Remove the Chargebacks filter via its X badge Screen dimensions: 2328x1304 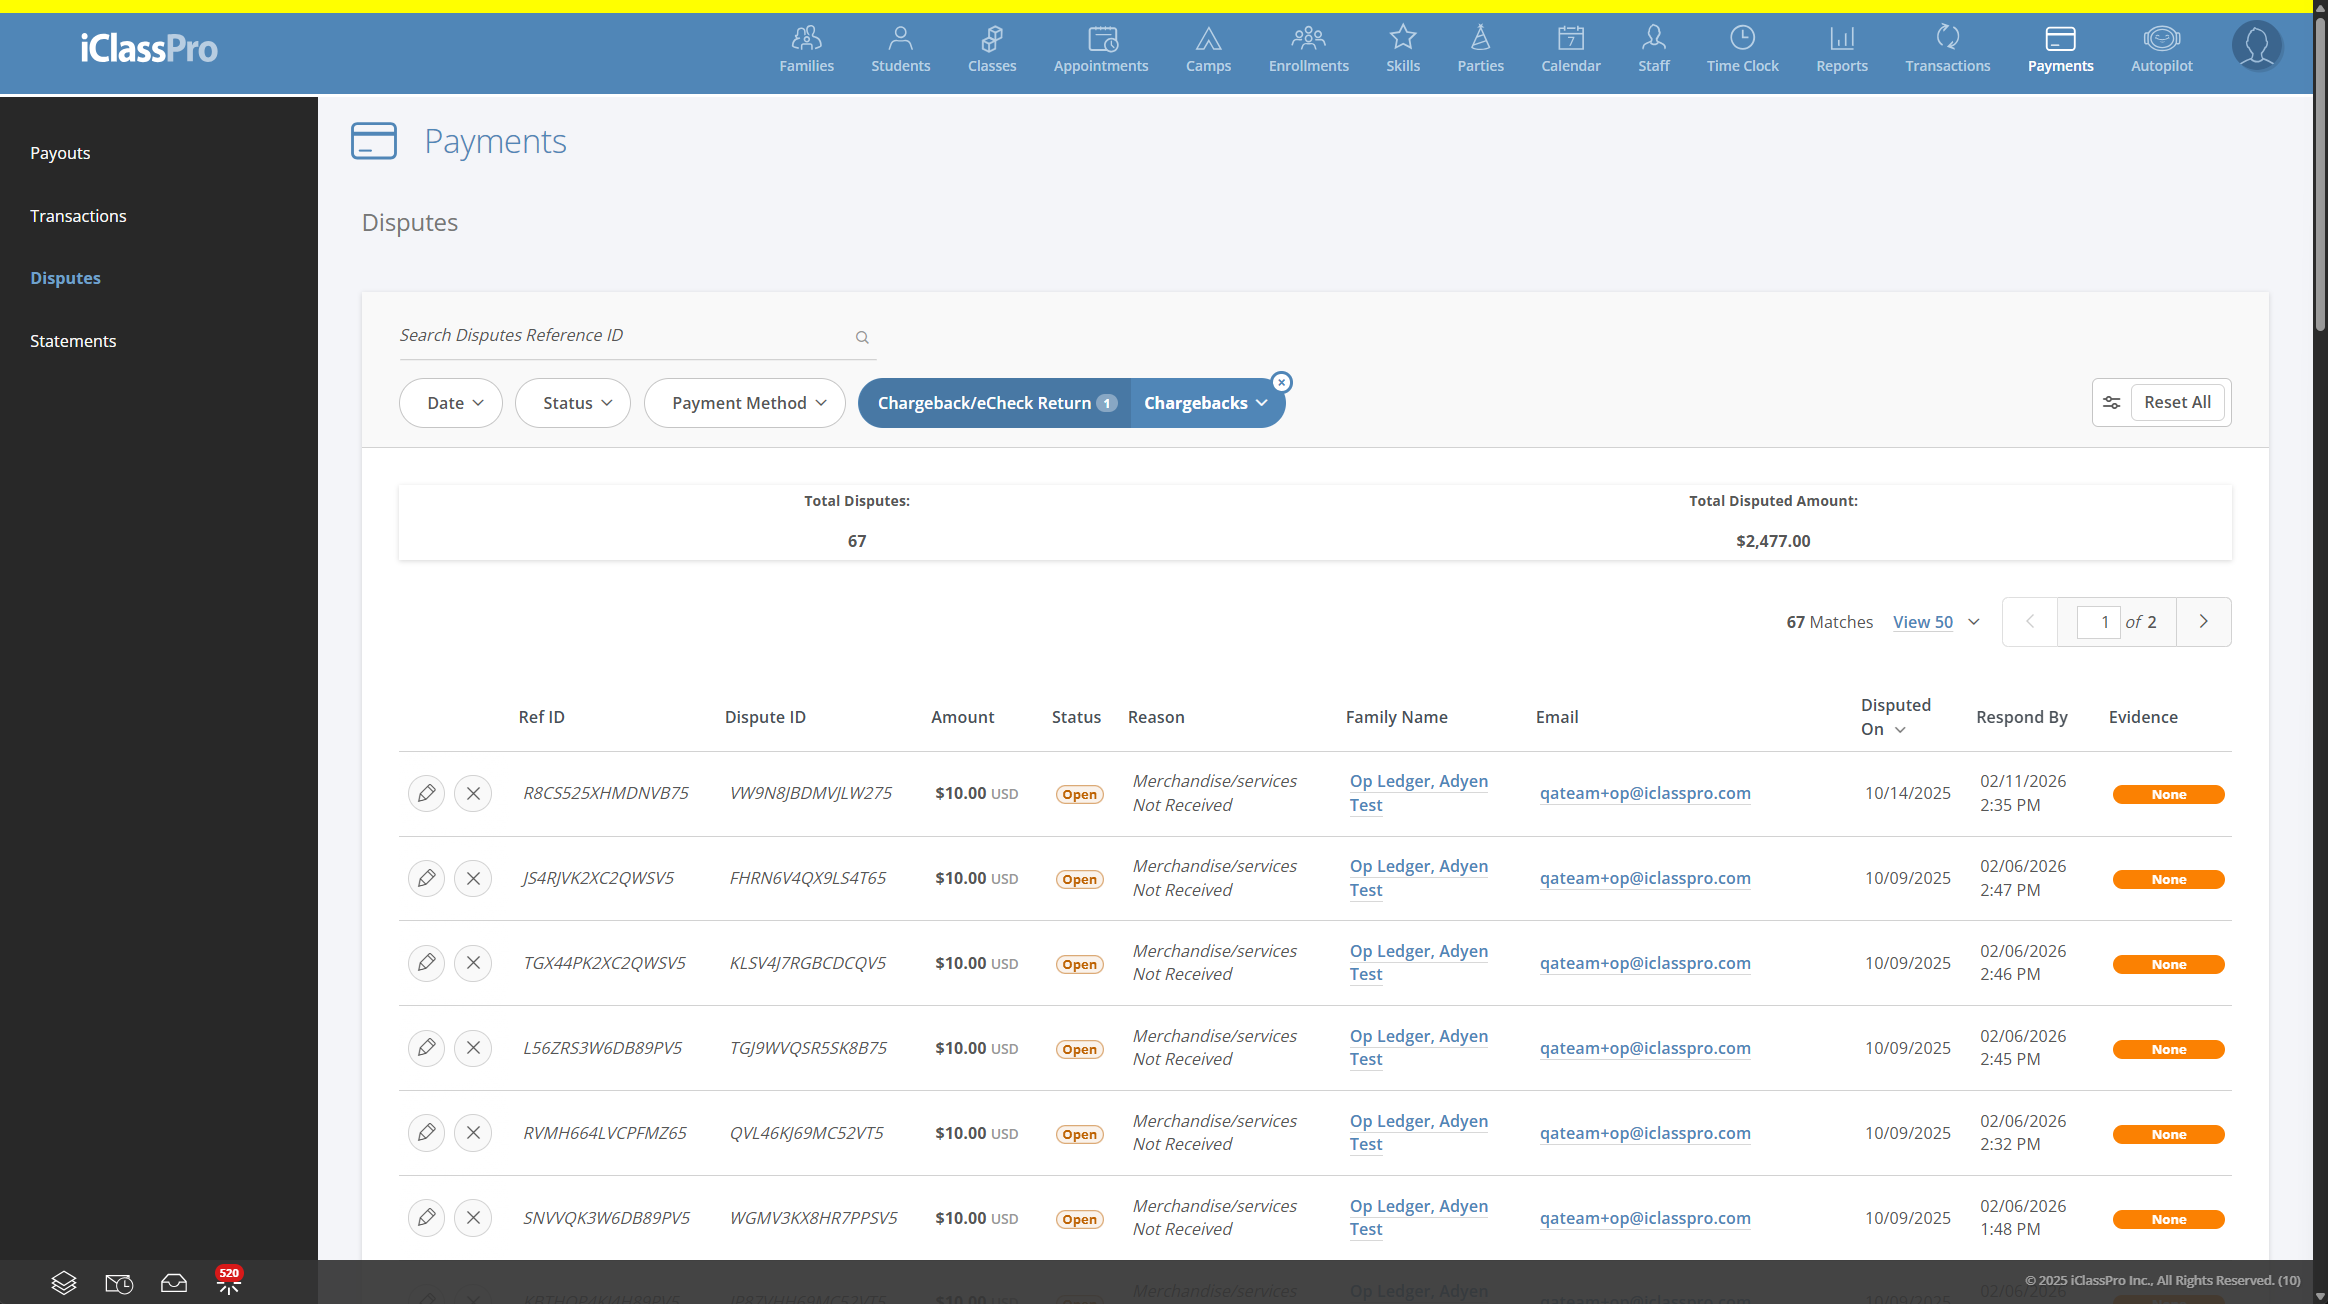pos(1281,381)
